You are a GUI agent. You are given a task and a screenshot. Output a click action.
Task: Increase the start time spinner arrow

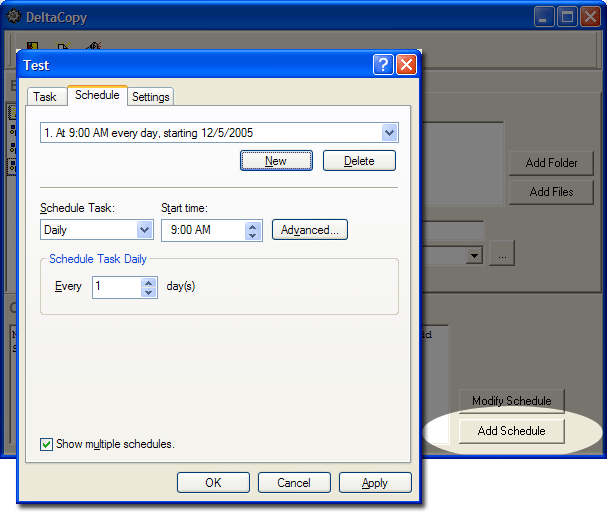point(253,227)
